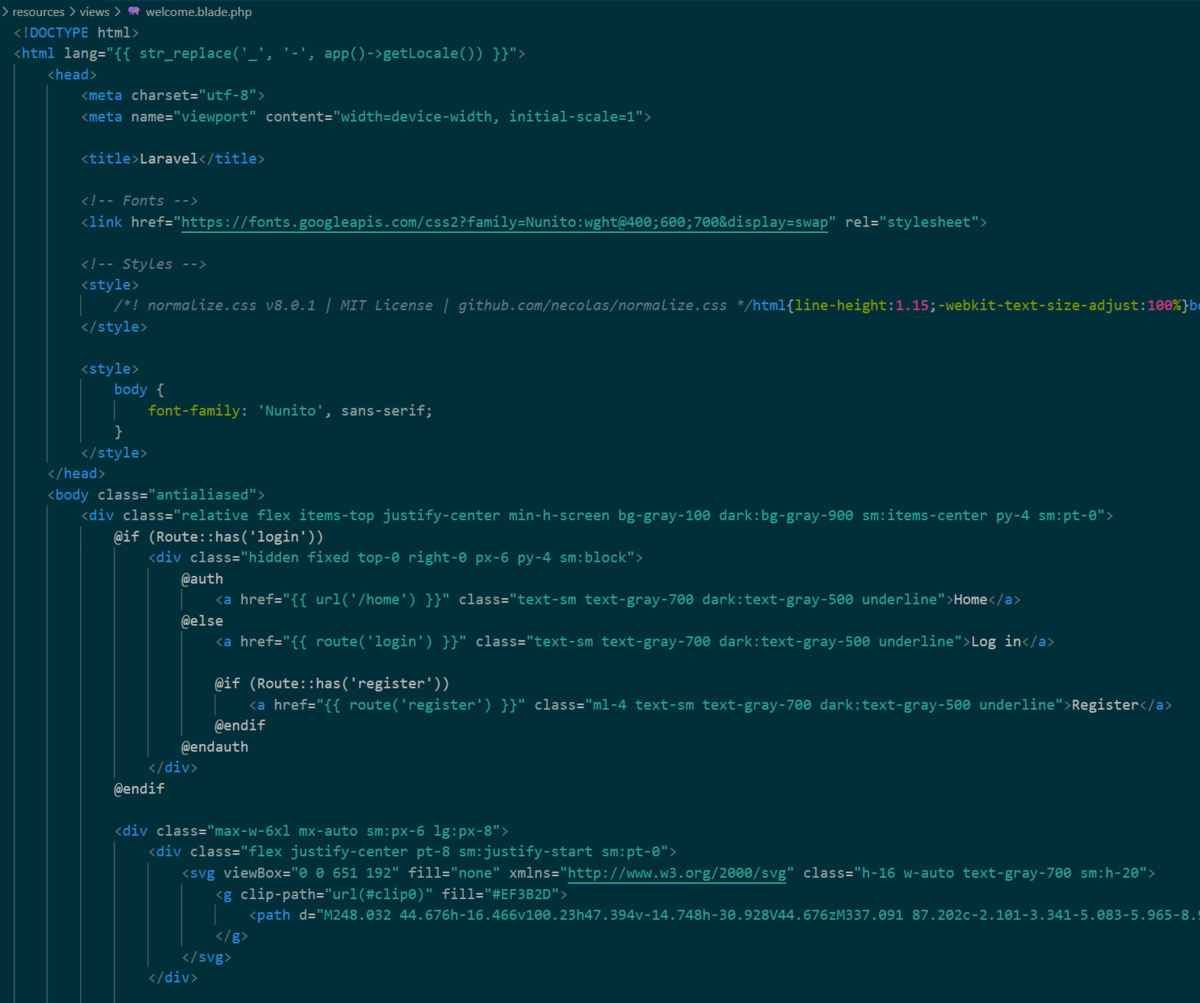Click the @if (Route::has('login')) directive

(219, 536)
